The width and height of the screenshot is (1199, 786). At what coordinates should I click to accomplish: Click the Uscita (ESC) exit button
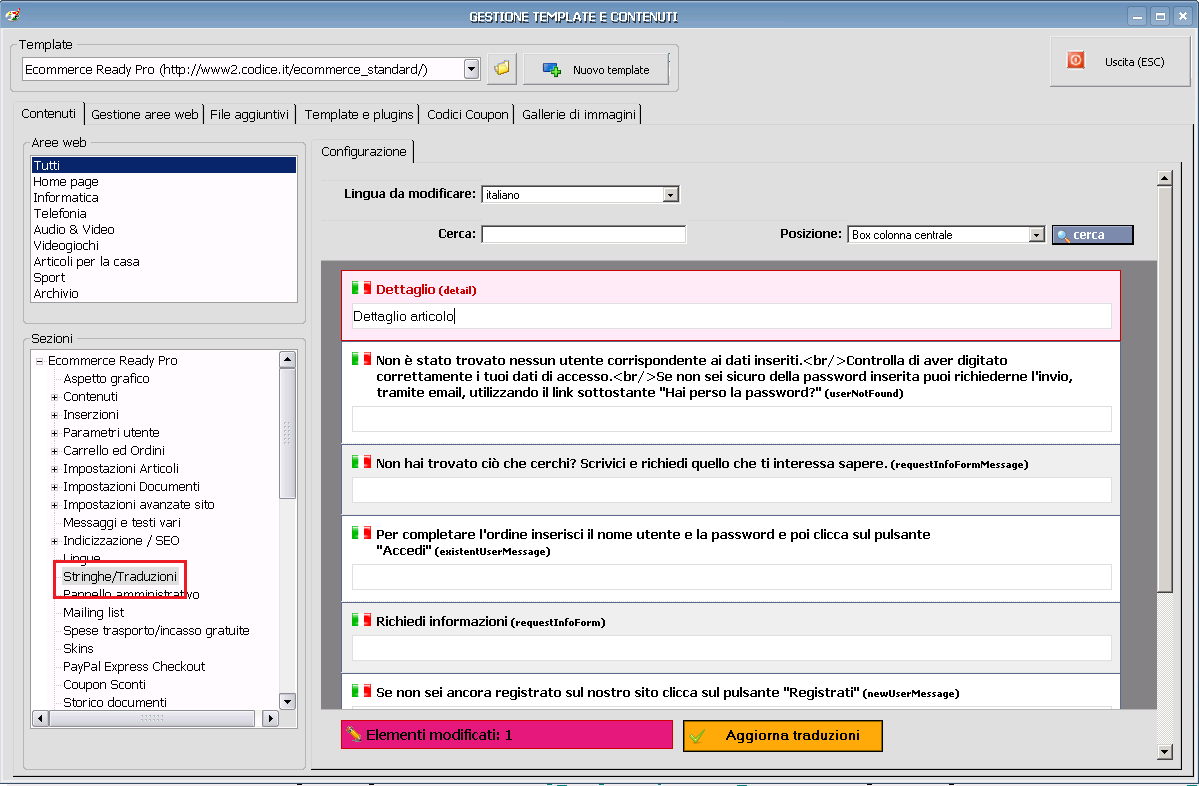(1119, 61)
